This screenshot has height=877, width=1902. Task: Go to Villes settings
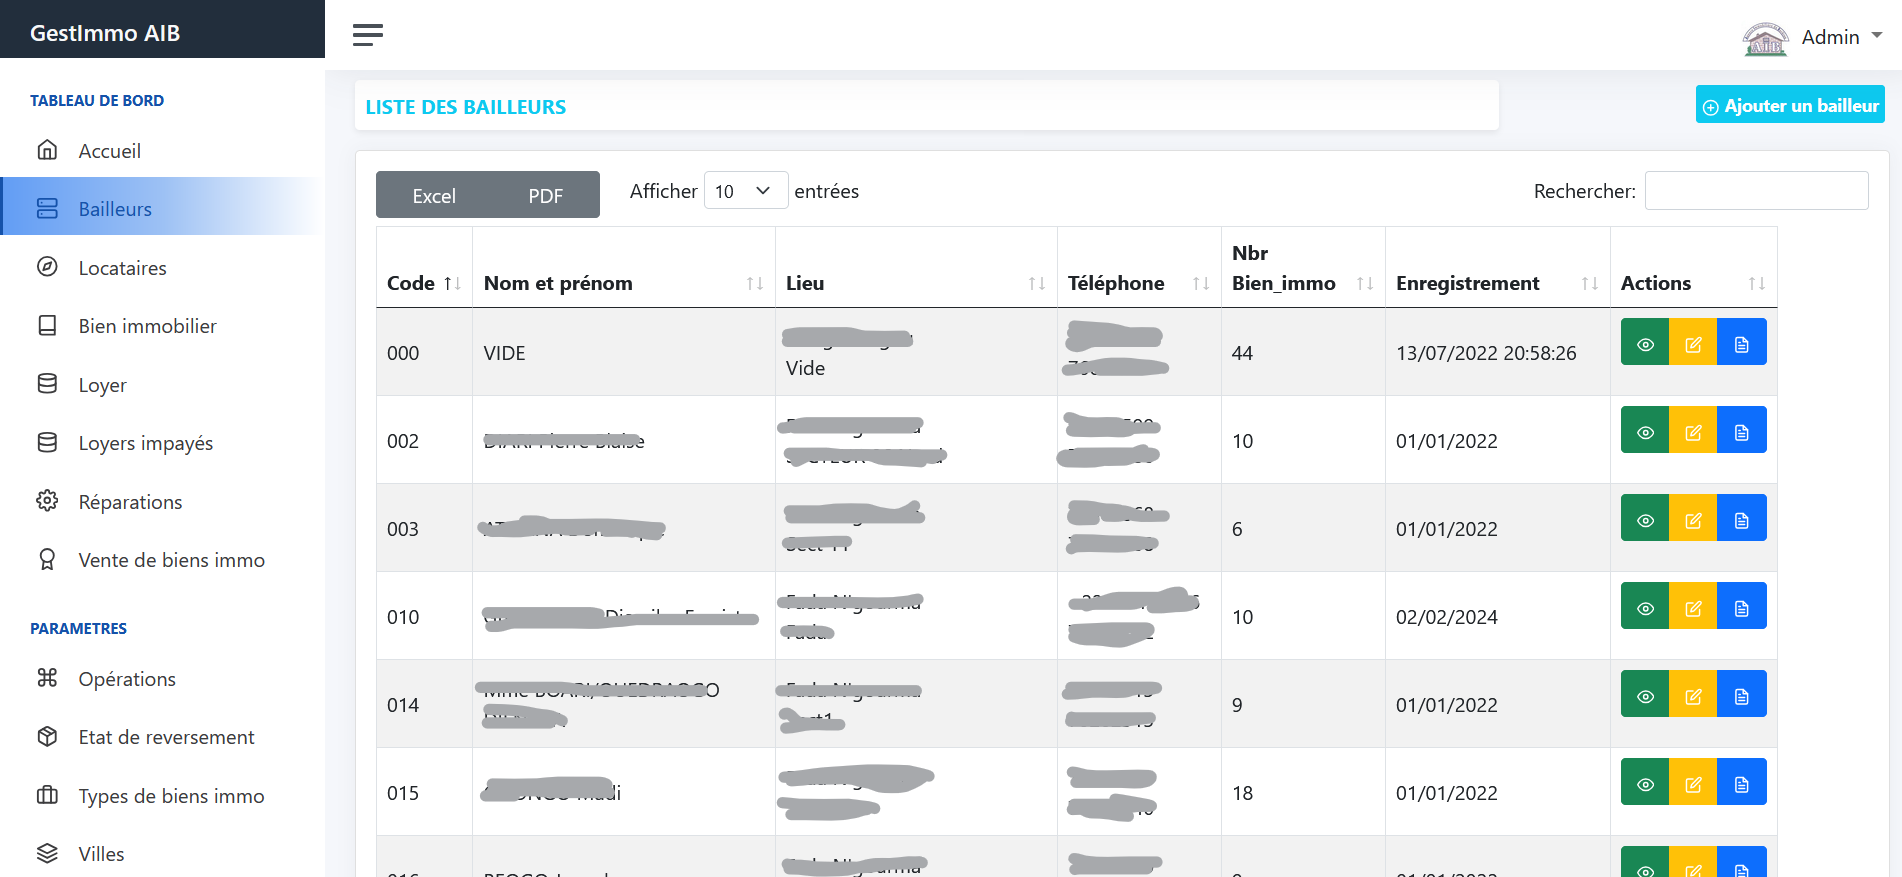pos(162,854)
